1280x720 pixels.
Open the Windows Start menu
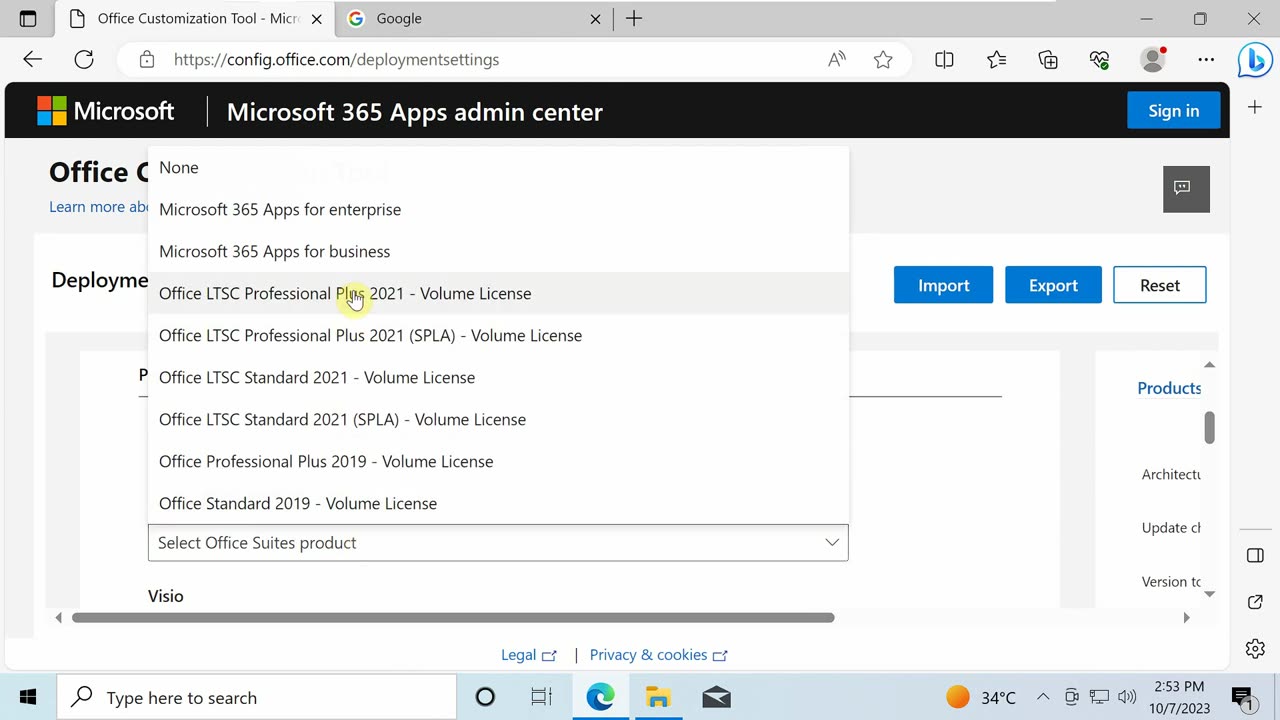click(28, 697)
